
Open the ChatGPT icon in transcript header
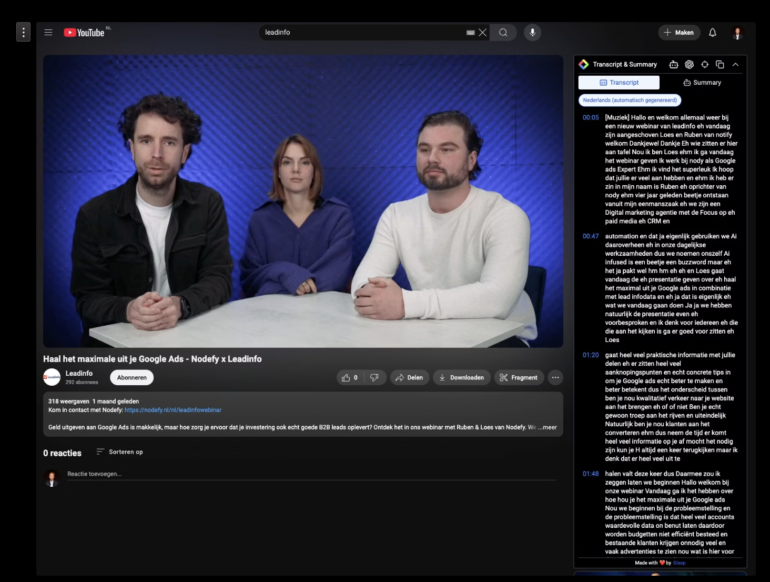point(689,64)
